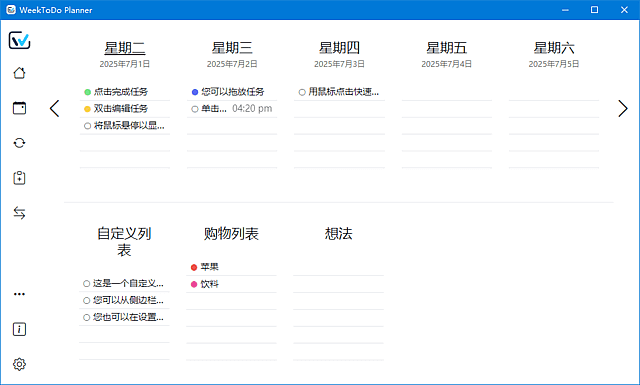Image resolution: width=640 pixels, height=385 pixels.
Task: Click the swap arrows reorder lists icon
Action: (x=19, y=213)
